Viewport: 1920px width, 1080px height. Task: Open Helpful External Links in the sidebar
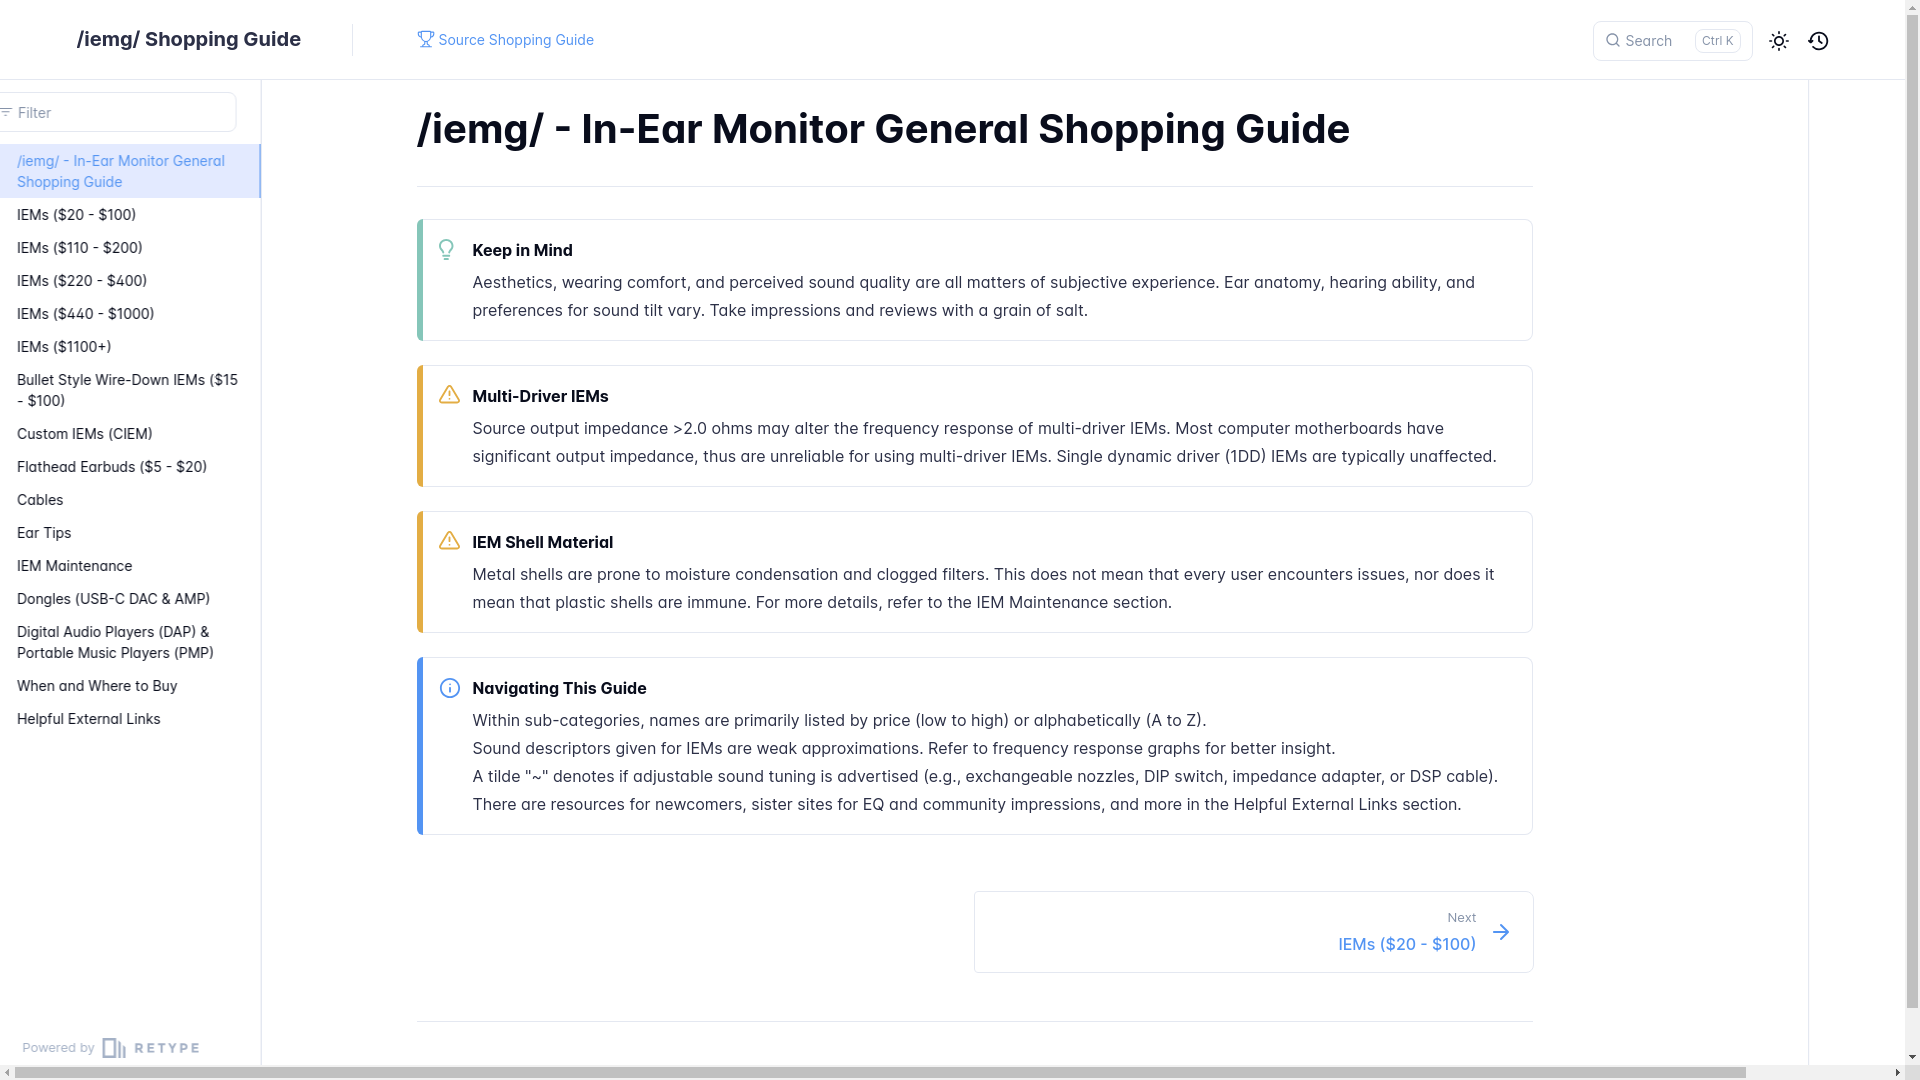coord(88,719)
